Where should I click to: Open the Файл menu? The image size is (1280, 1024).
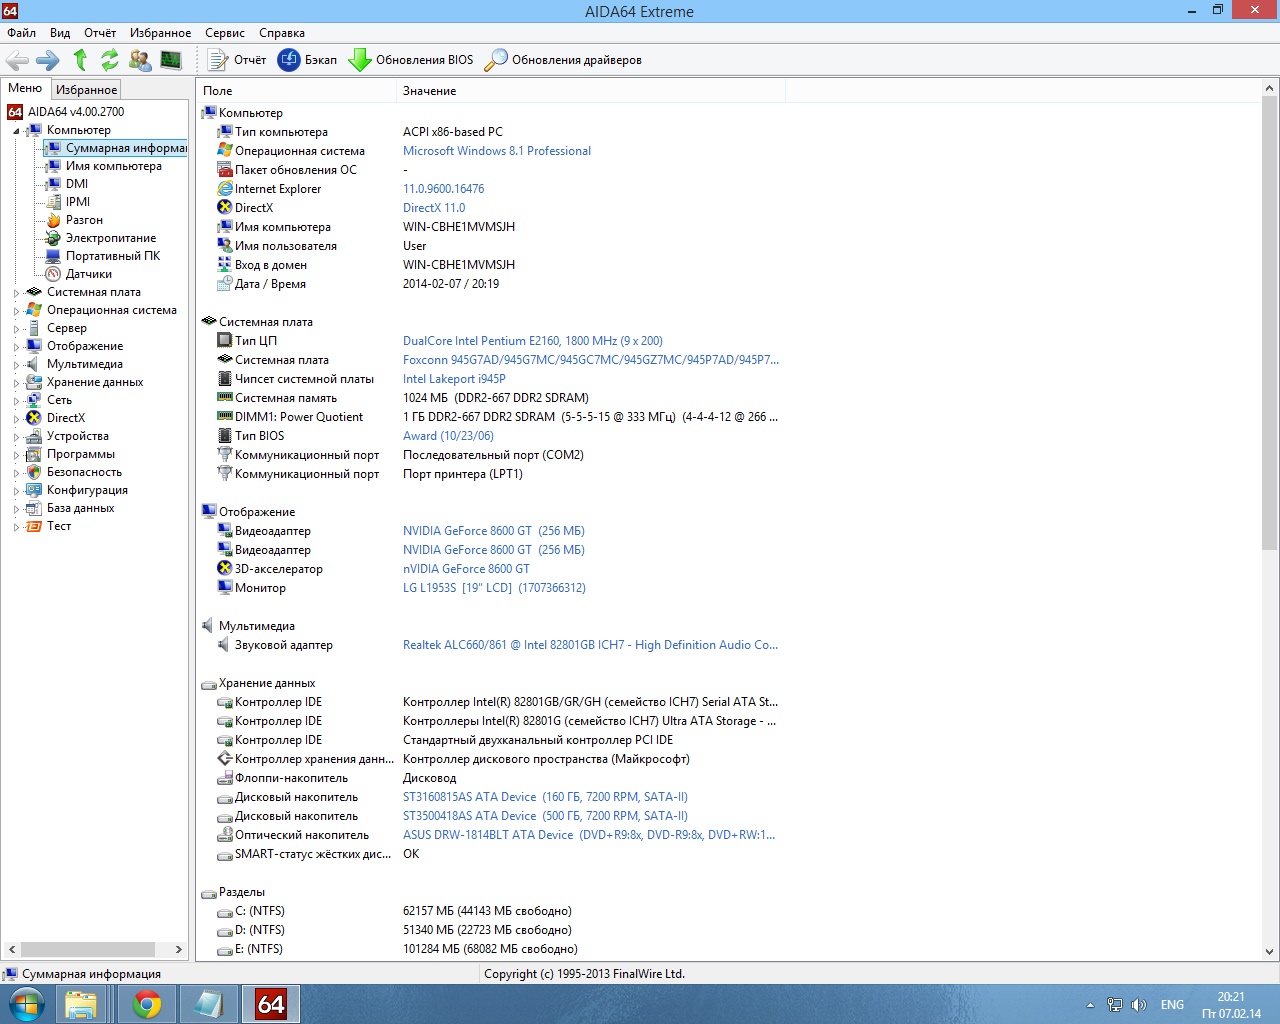click(x=21, y=33)
